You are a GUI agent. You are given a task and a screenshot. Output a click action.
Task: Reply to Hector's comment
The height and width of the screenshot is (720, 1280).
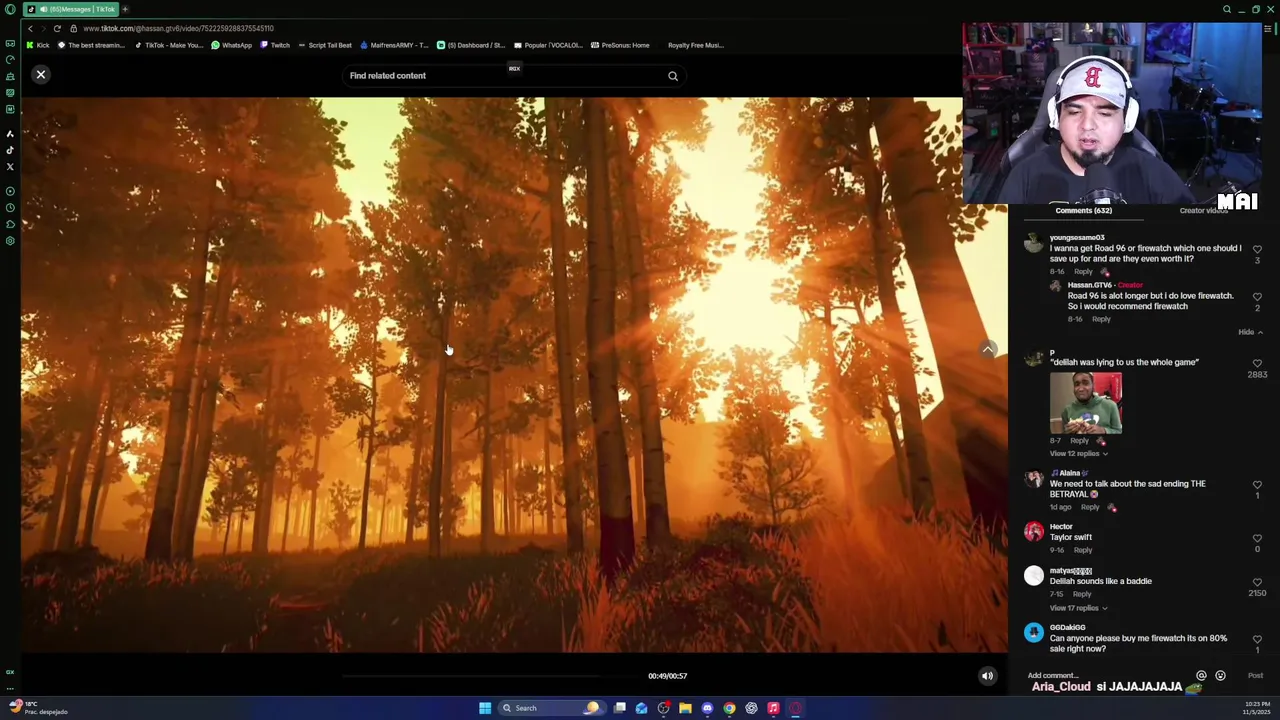point(1083,550)
